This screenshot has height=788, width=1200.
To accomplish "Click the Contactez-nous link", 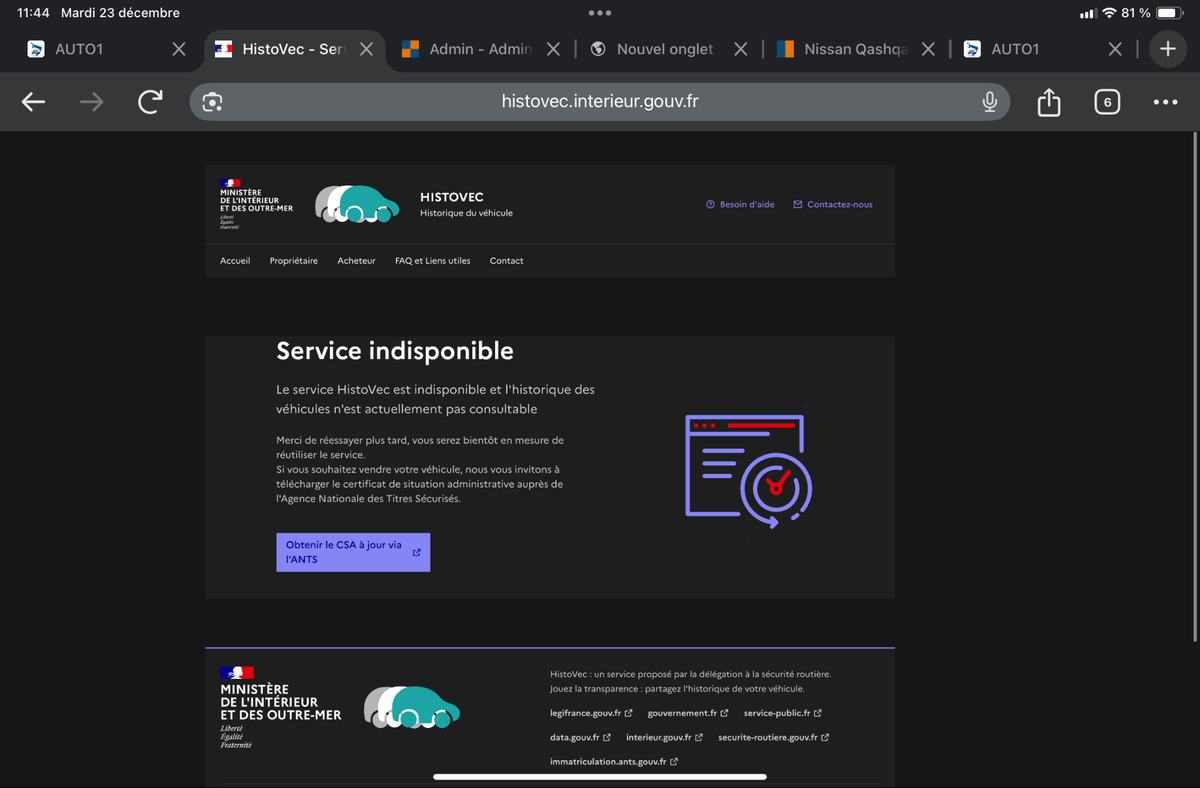I will coord(833,205).
